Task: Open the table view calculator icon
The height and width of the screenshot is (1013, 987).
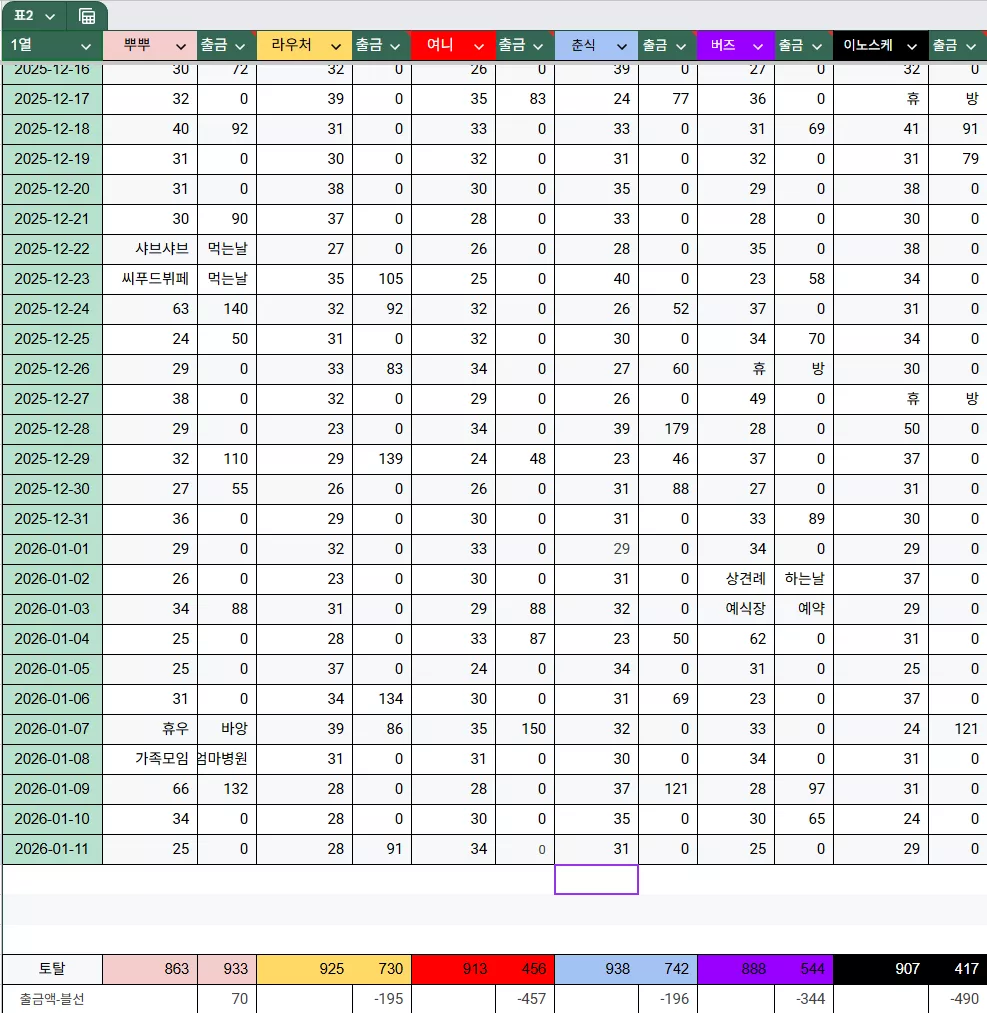Action: coord(87,16)
